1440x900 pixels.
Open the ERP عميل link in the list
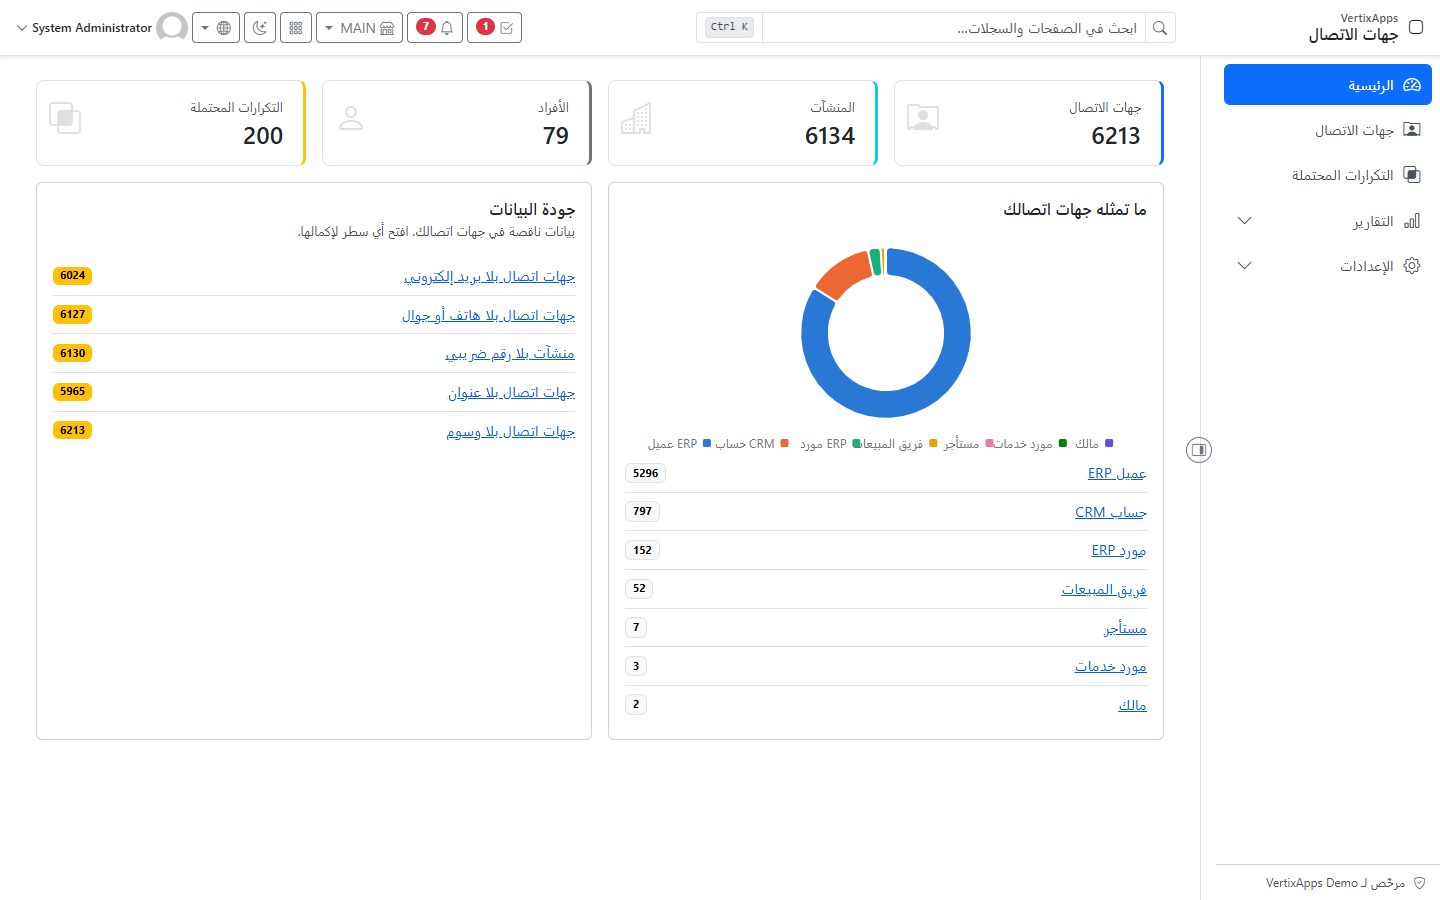[1117, 473]
